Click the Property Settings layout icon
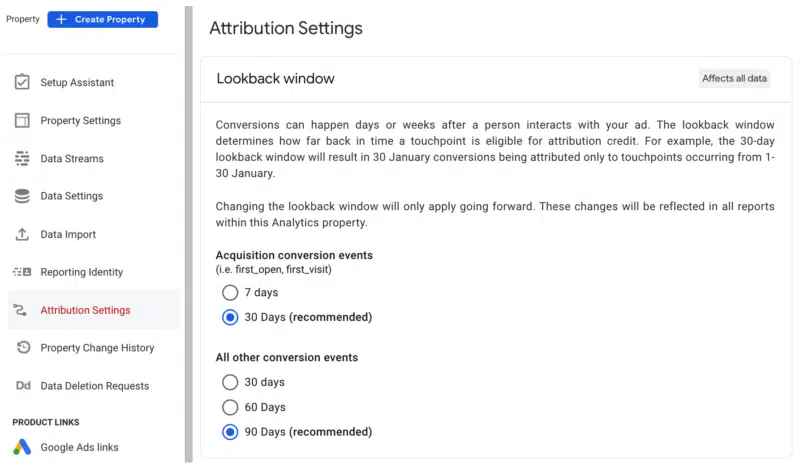Image resolution: width=800 pixels, height=467 pixels. point(22,120)
